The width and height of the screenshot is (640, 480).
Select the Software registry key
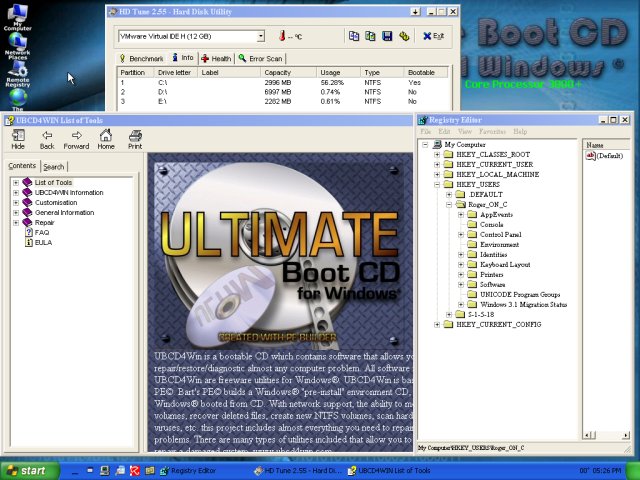tap(487, 284)
